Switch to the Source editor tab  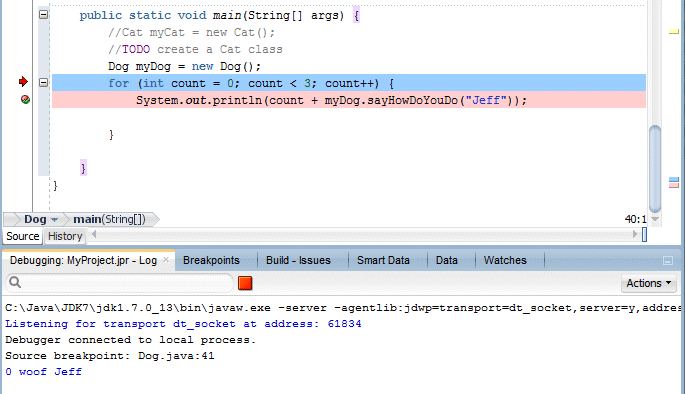[x=23, y=236]
